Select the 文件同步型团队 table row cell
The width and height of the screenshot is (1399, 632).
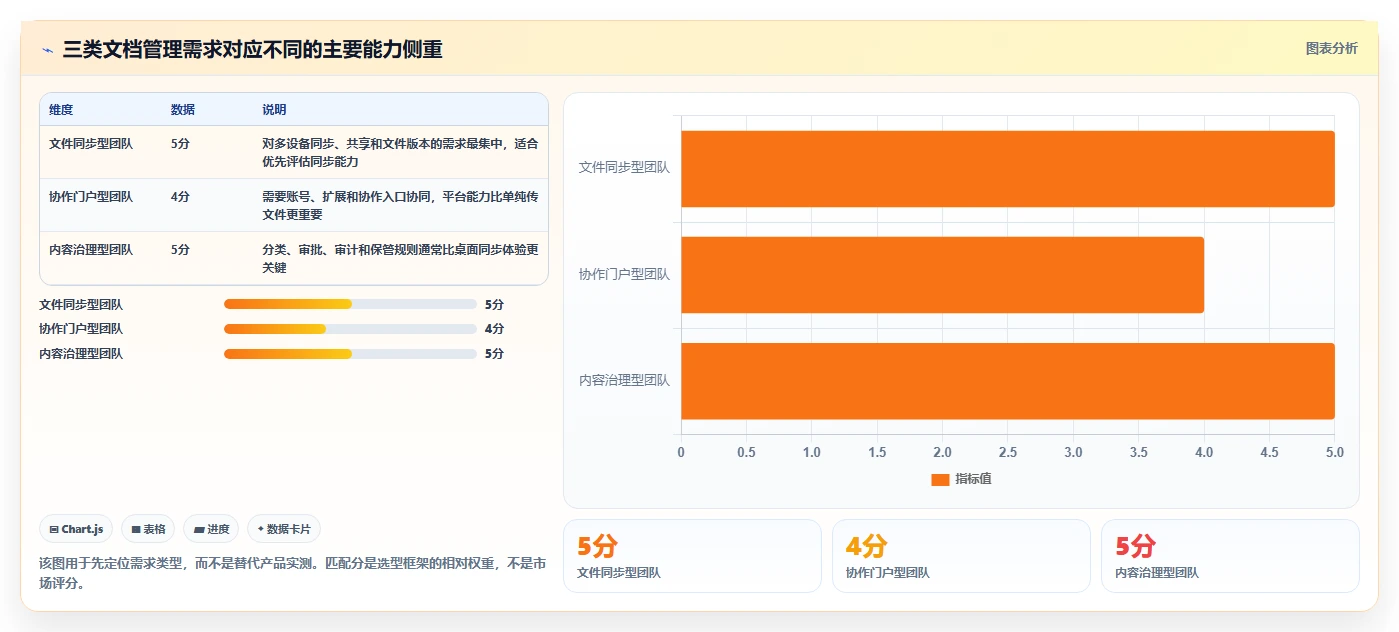pyautogui.click(x=91, y=143)
